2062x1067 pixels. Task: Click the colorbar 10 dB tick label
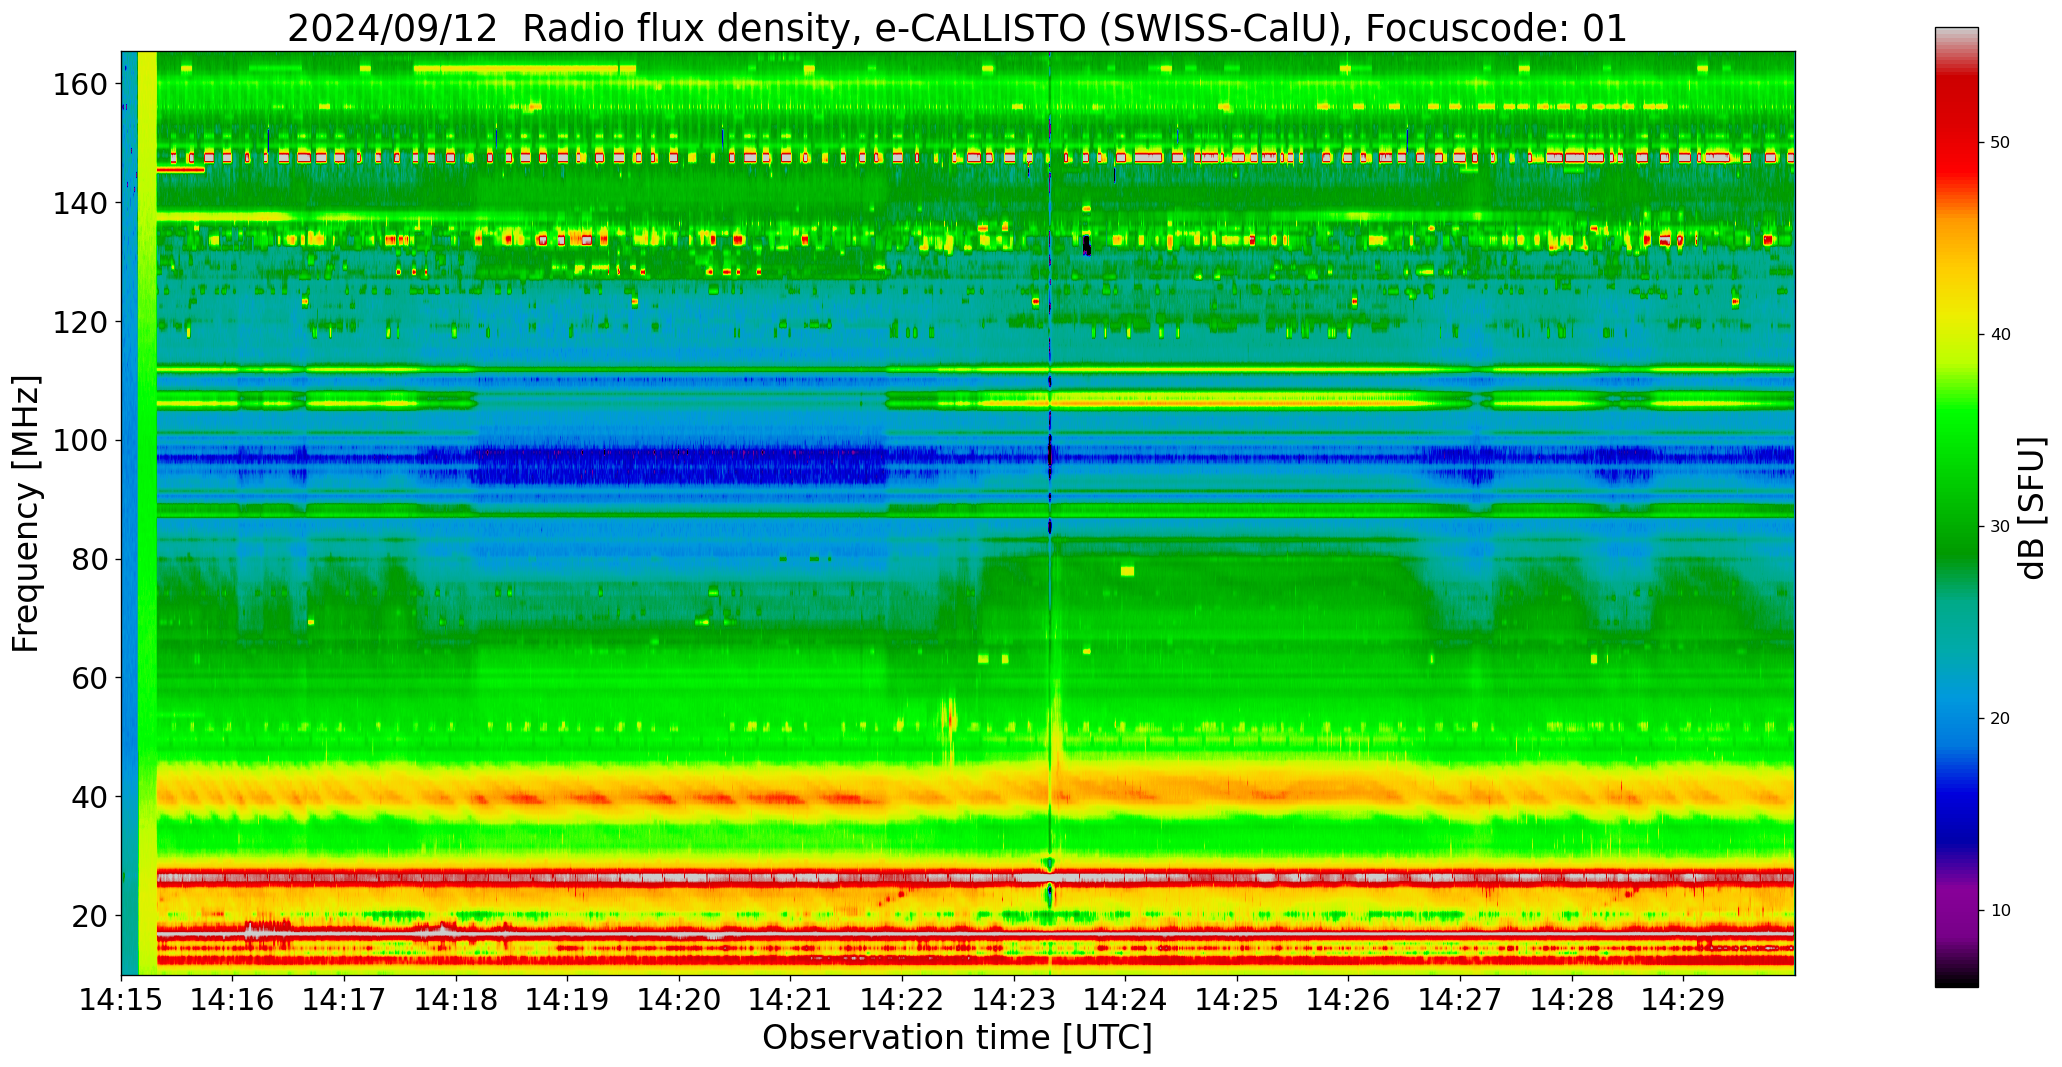[2000, 911]
